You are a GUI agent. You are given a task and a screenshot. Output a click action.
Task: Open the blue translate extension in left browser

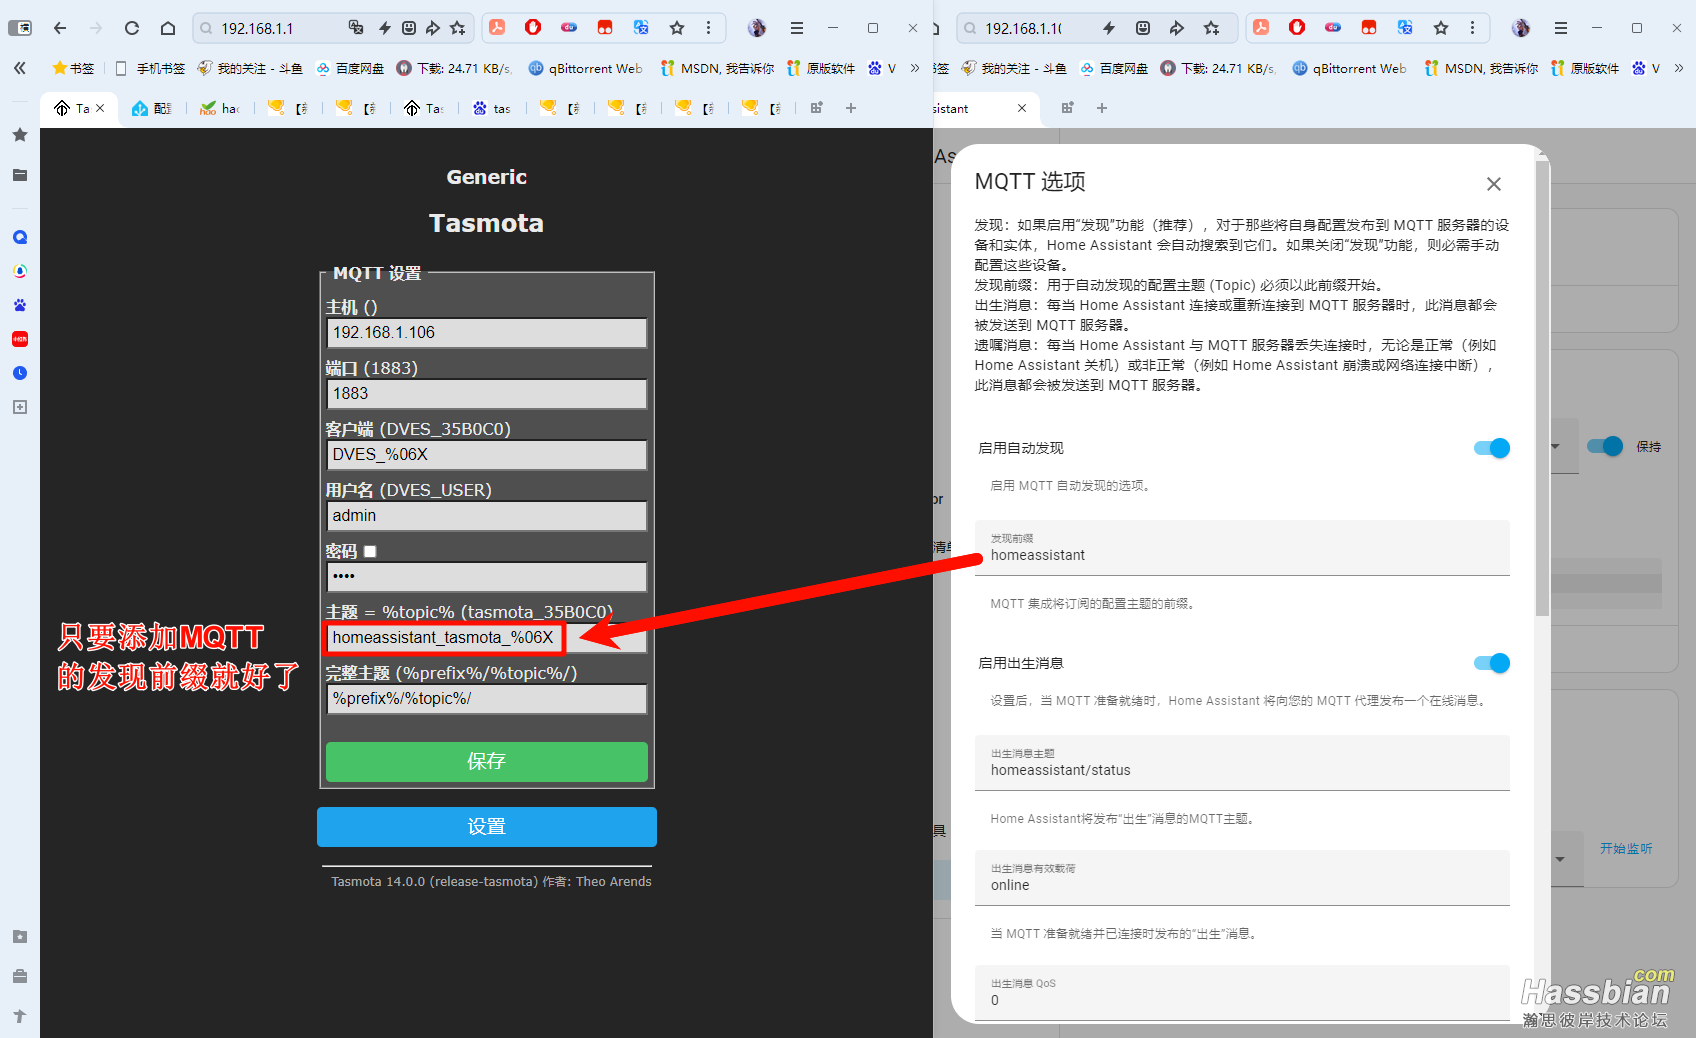coord(641,28)
